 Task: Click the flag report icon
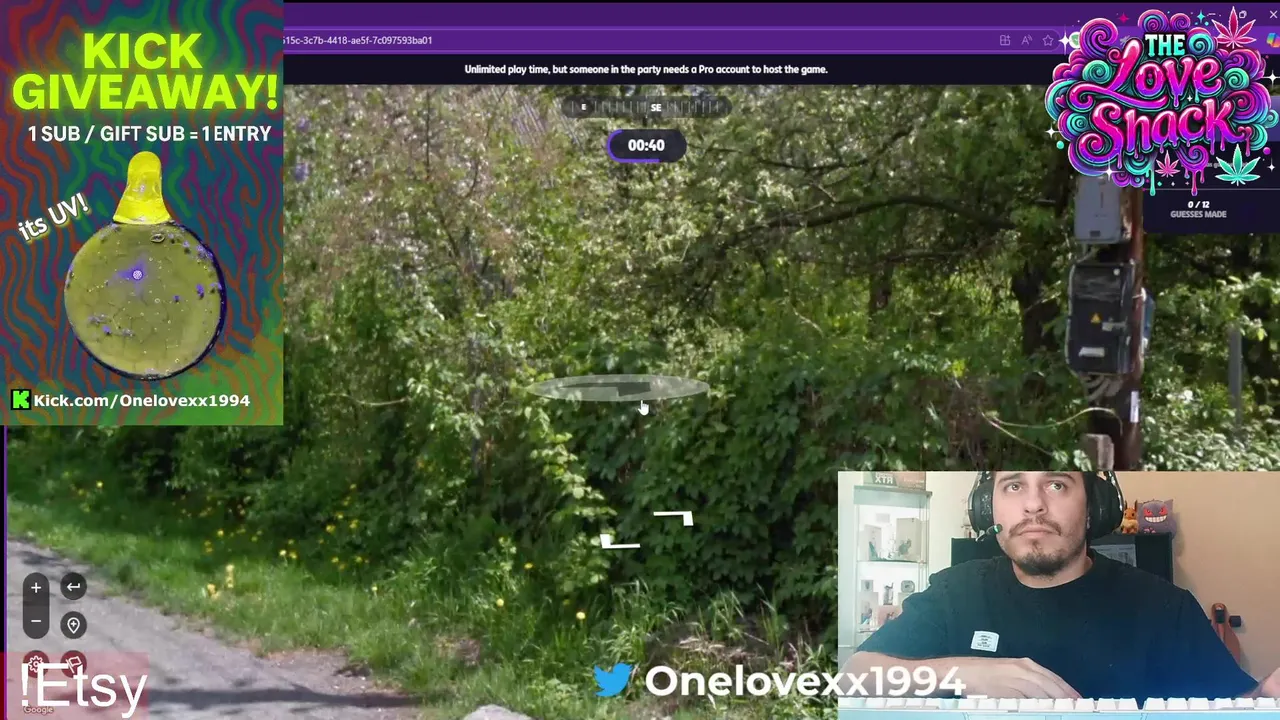(73, 664)
